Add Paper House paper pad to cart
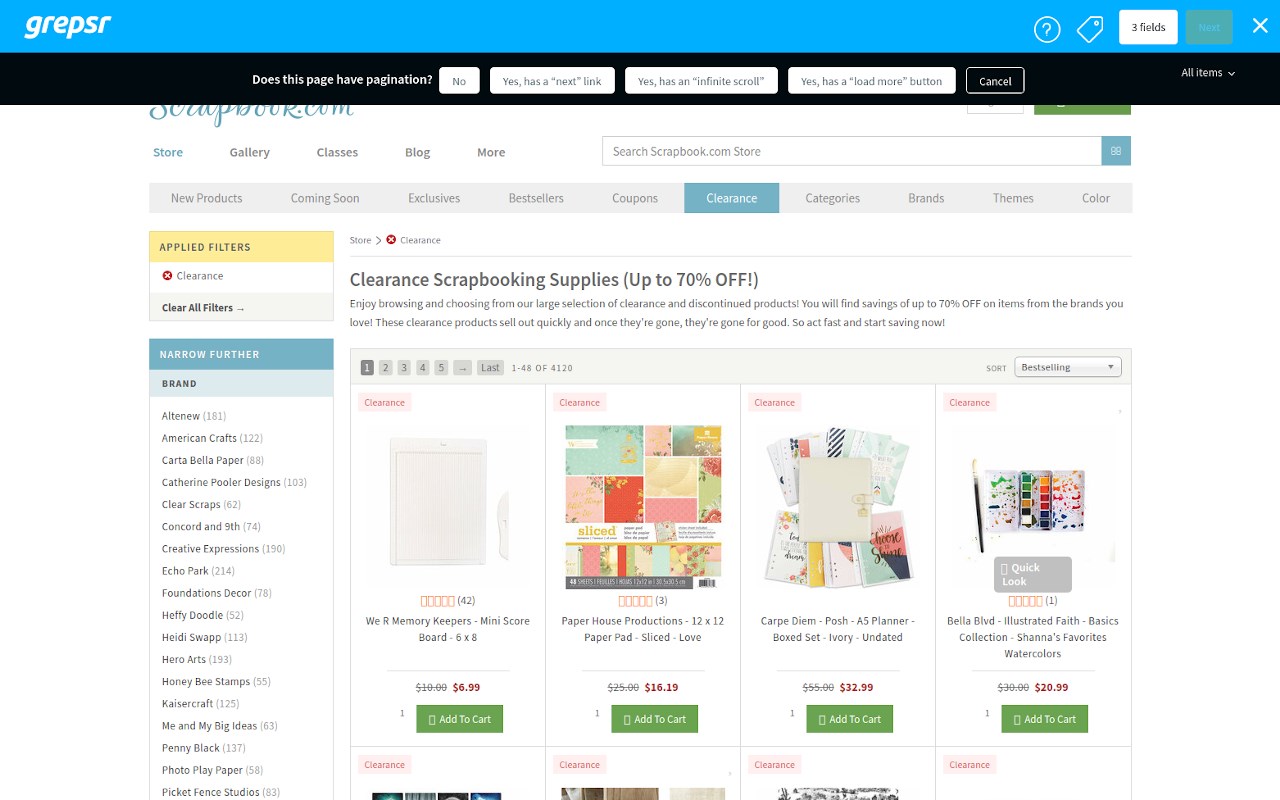The image size is (1280, 800). point(655,719)
